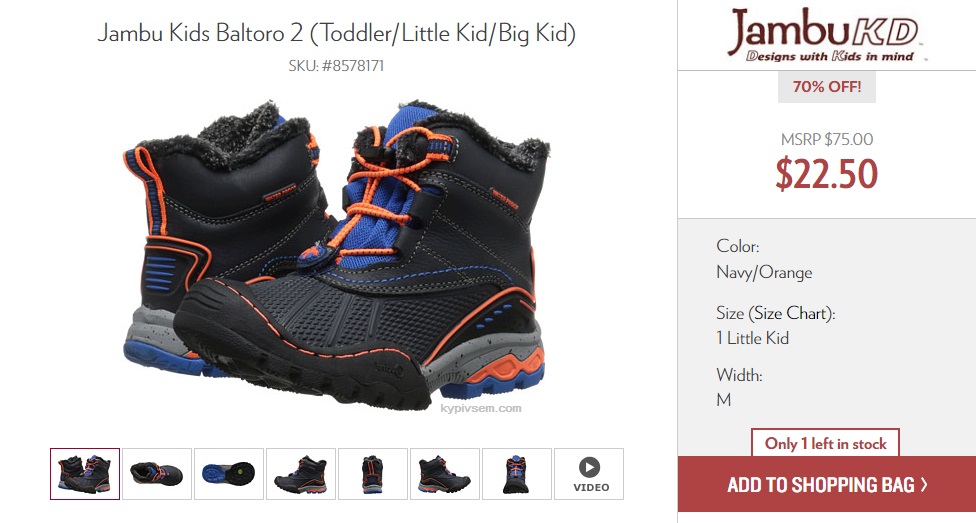Open the fourth thumbnail, outer side view

click(x=301, y=474)
